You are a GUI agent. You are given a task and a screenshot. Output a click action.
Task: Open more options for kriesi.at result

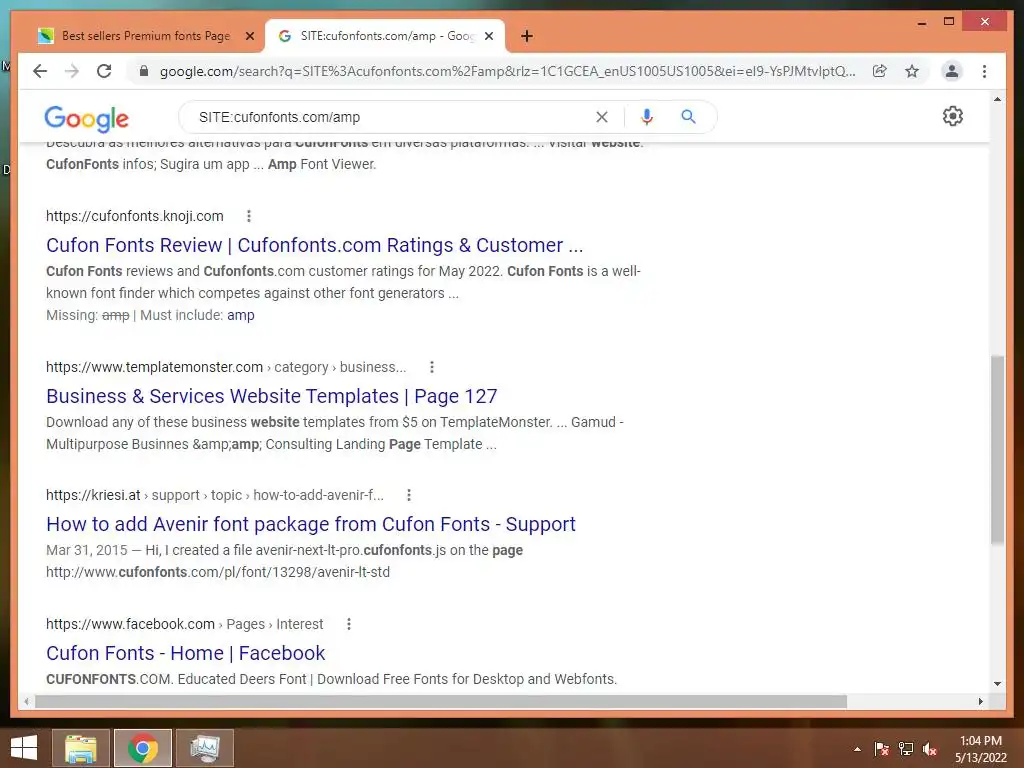408,495
